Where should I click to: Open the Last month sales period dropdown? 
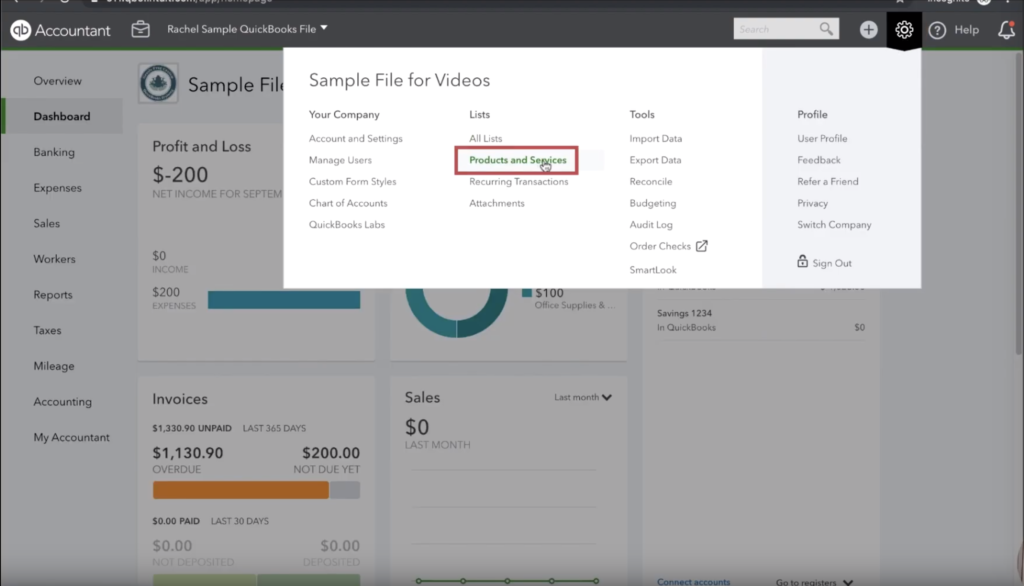click(x=583, y=397)
